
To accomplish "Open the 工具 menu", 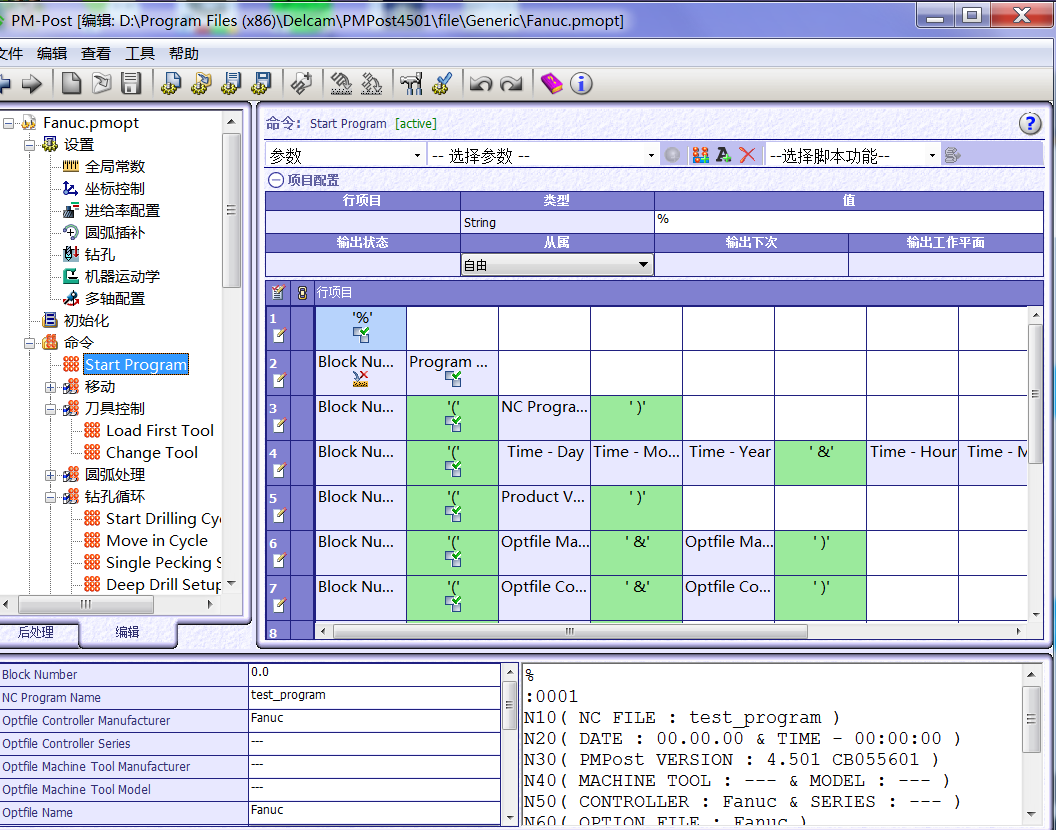I will 139,53.
